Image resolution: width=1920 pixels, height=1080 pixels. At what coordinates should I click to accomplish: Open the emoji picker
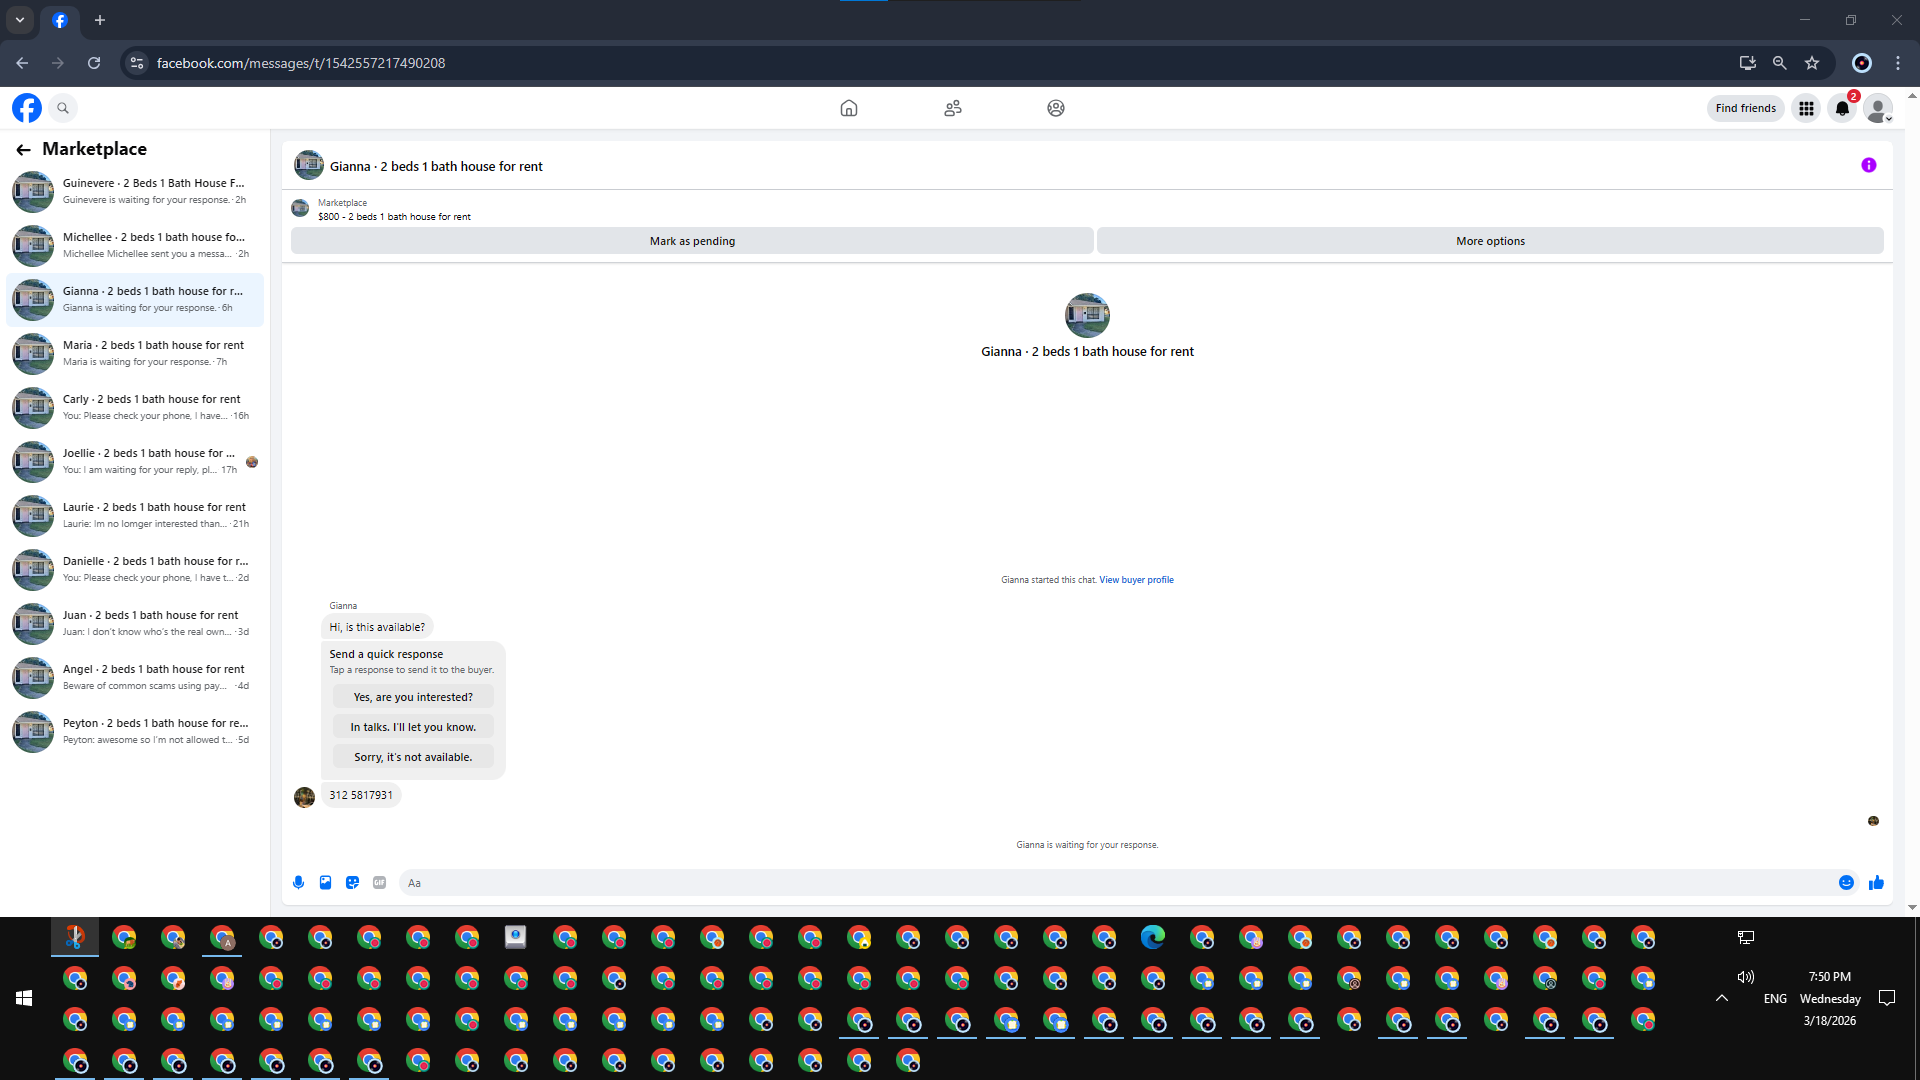click(x=1846, y=882)
